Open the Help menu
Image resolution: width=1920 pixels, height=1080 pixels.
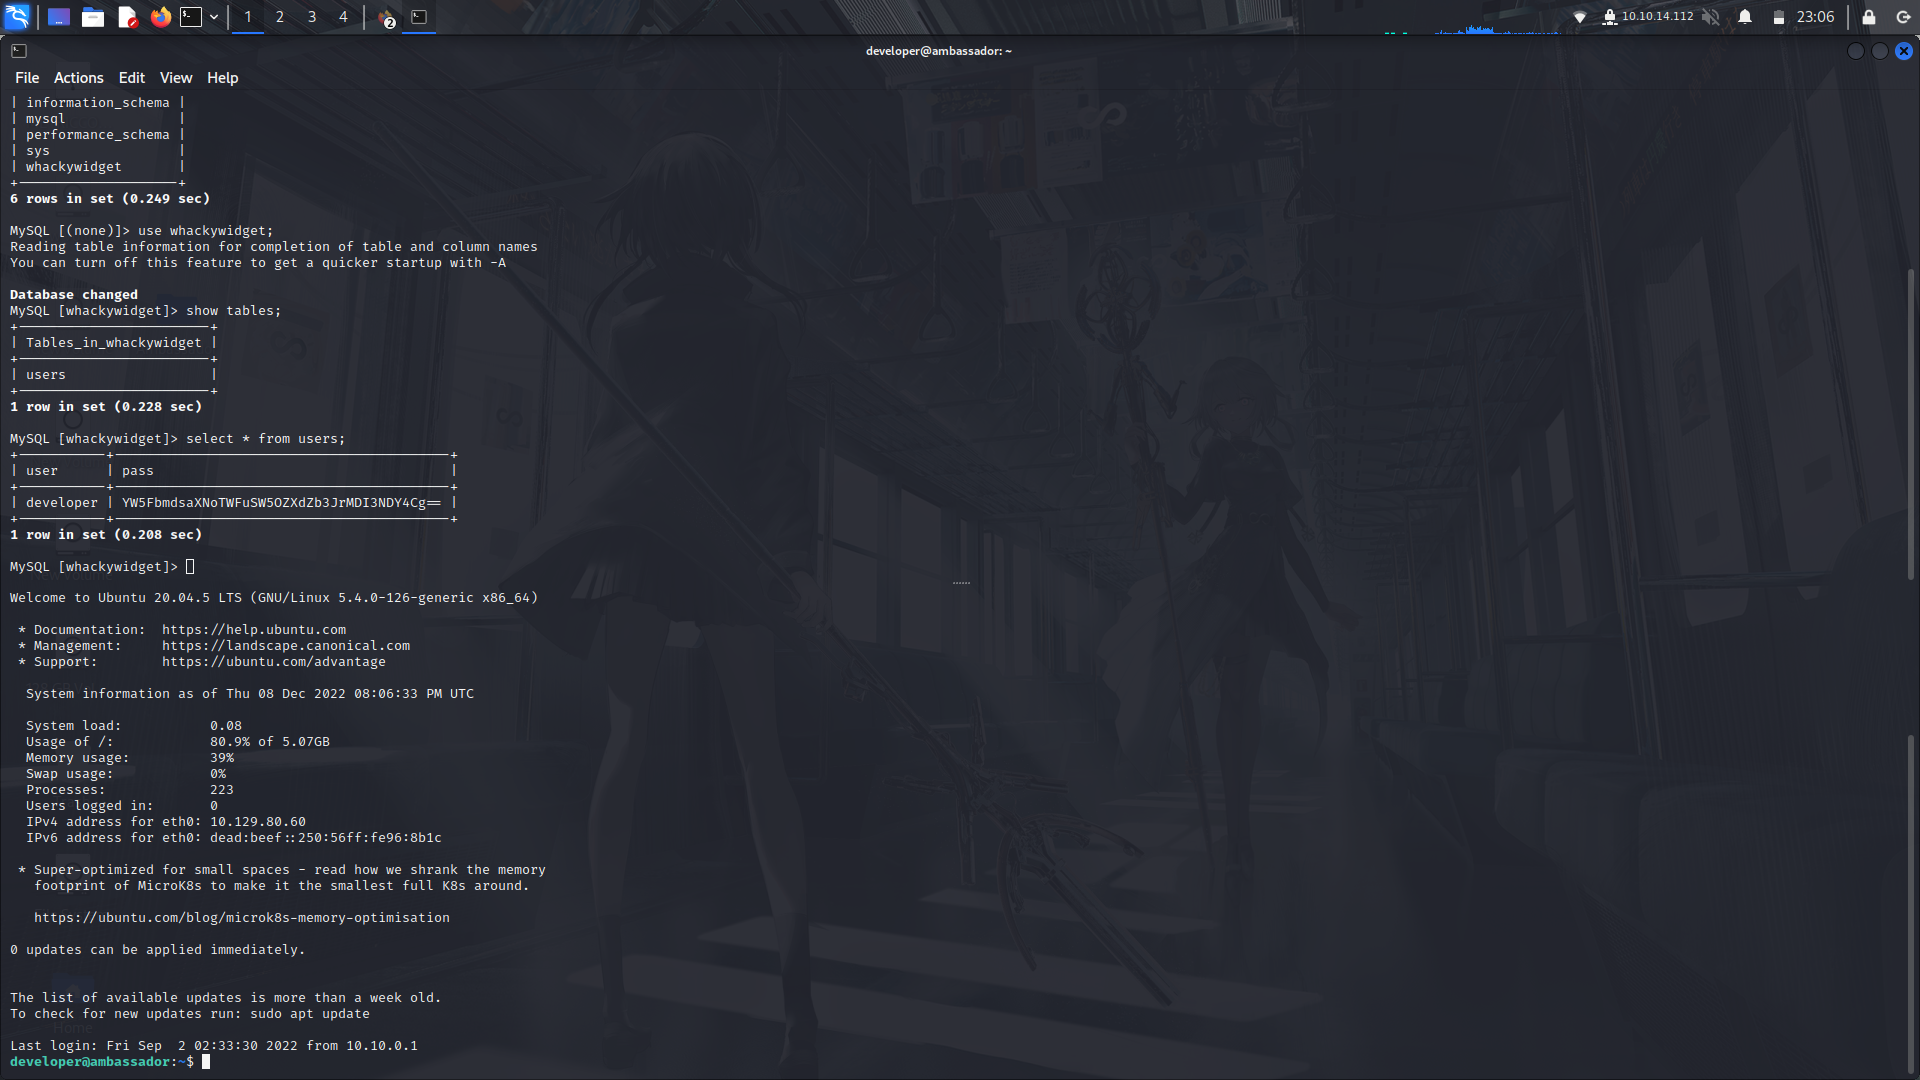point(222,77)
